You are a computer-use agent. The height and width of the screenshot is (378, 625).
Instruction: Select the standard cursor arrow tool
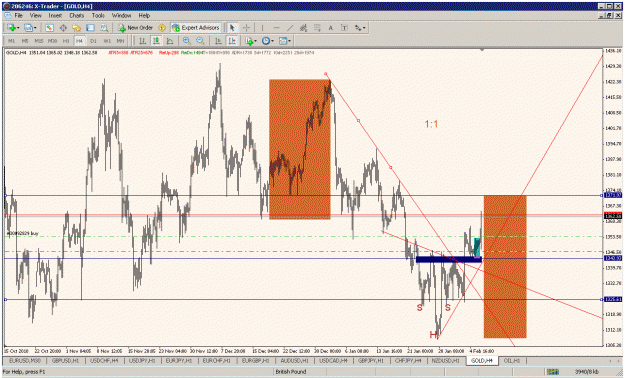tap(232, 28)
